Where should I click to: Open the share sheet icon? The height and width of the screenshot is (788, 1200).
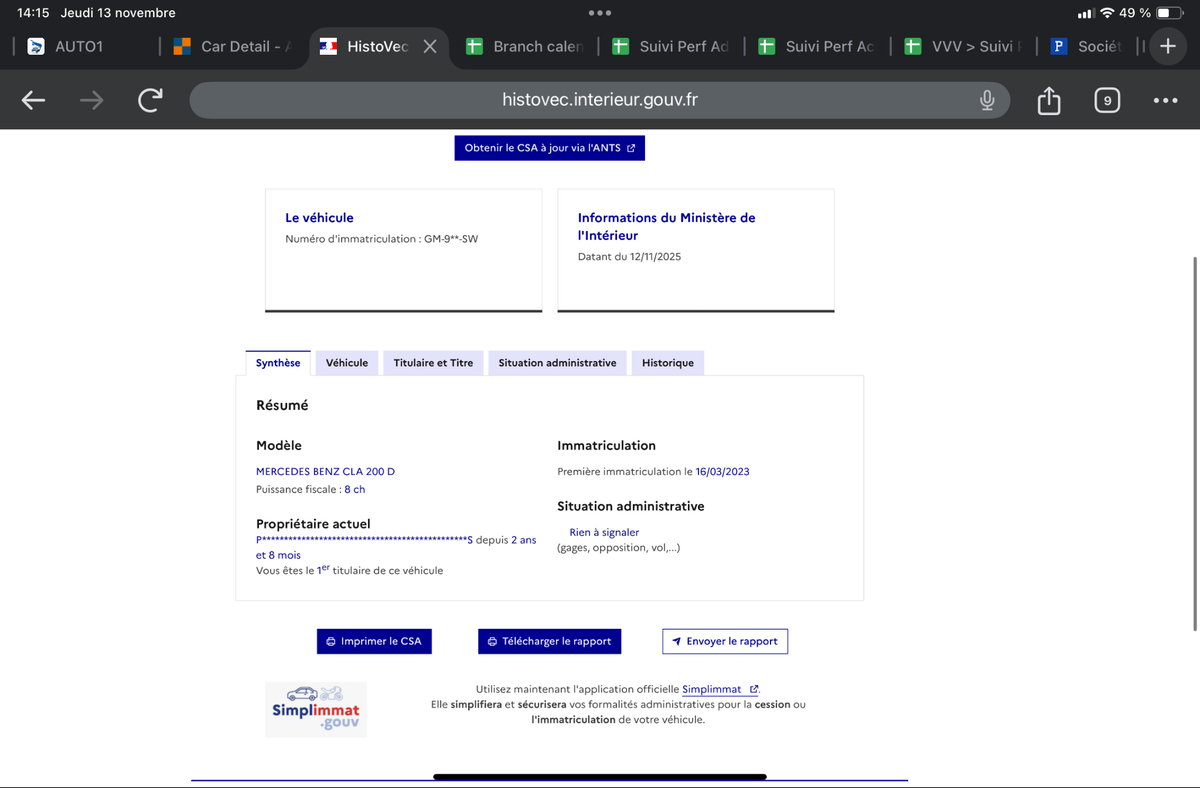[x=1048, y=100]
